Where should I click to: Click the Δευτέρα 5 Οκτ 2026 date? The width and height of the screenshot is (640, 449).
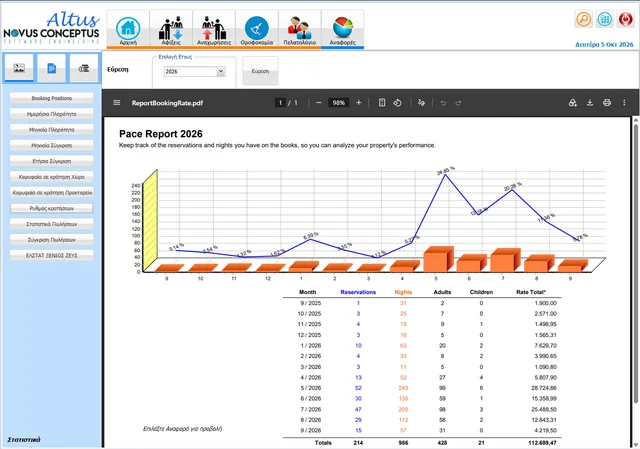pyautogui.click(x=604, y=44)
